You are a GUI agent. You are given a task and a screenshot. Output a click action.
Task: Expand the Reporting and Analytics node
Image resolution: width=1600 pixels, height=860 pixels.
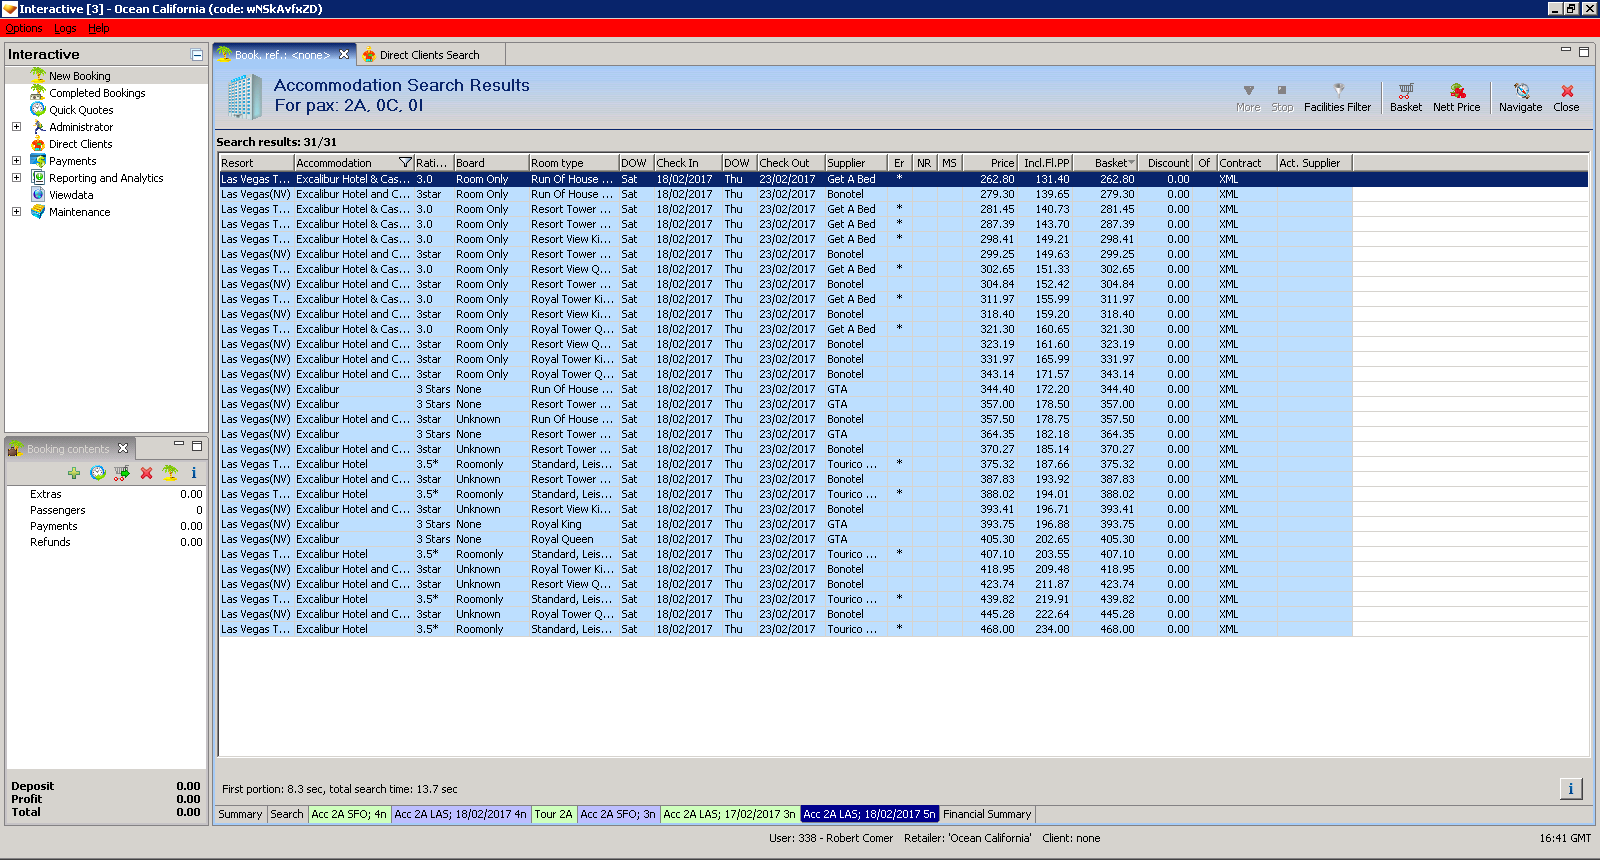(x=16, y=178)
